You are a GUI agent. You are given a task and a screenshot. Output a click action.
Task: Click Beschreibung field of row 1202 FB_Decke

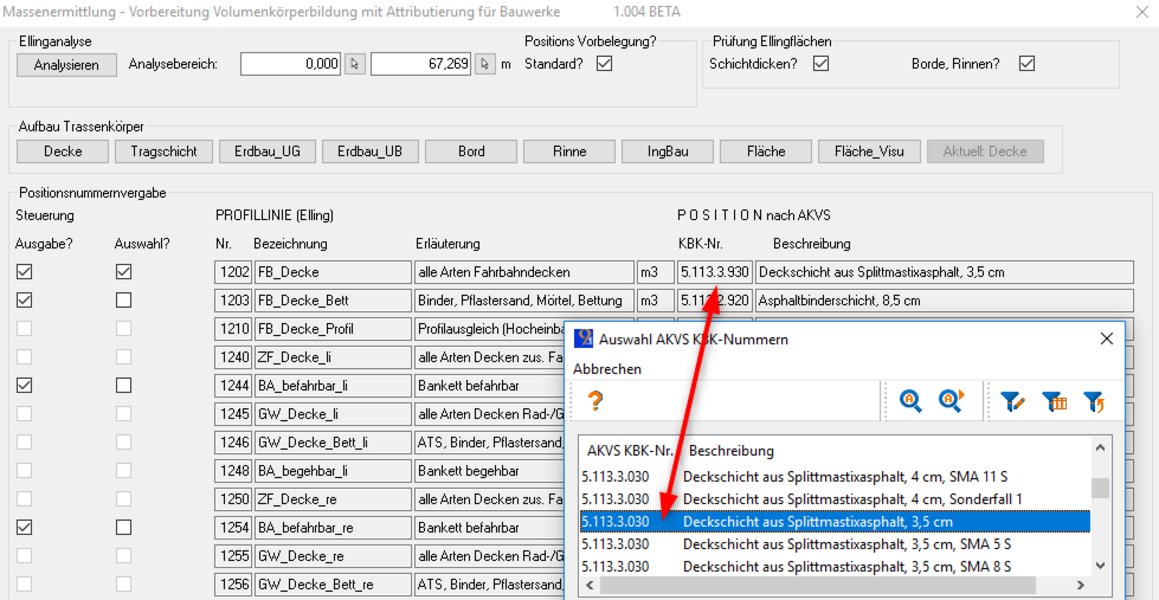click(x=944, y=272)
